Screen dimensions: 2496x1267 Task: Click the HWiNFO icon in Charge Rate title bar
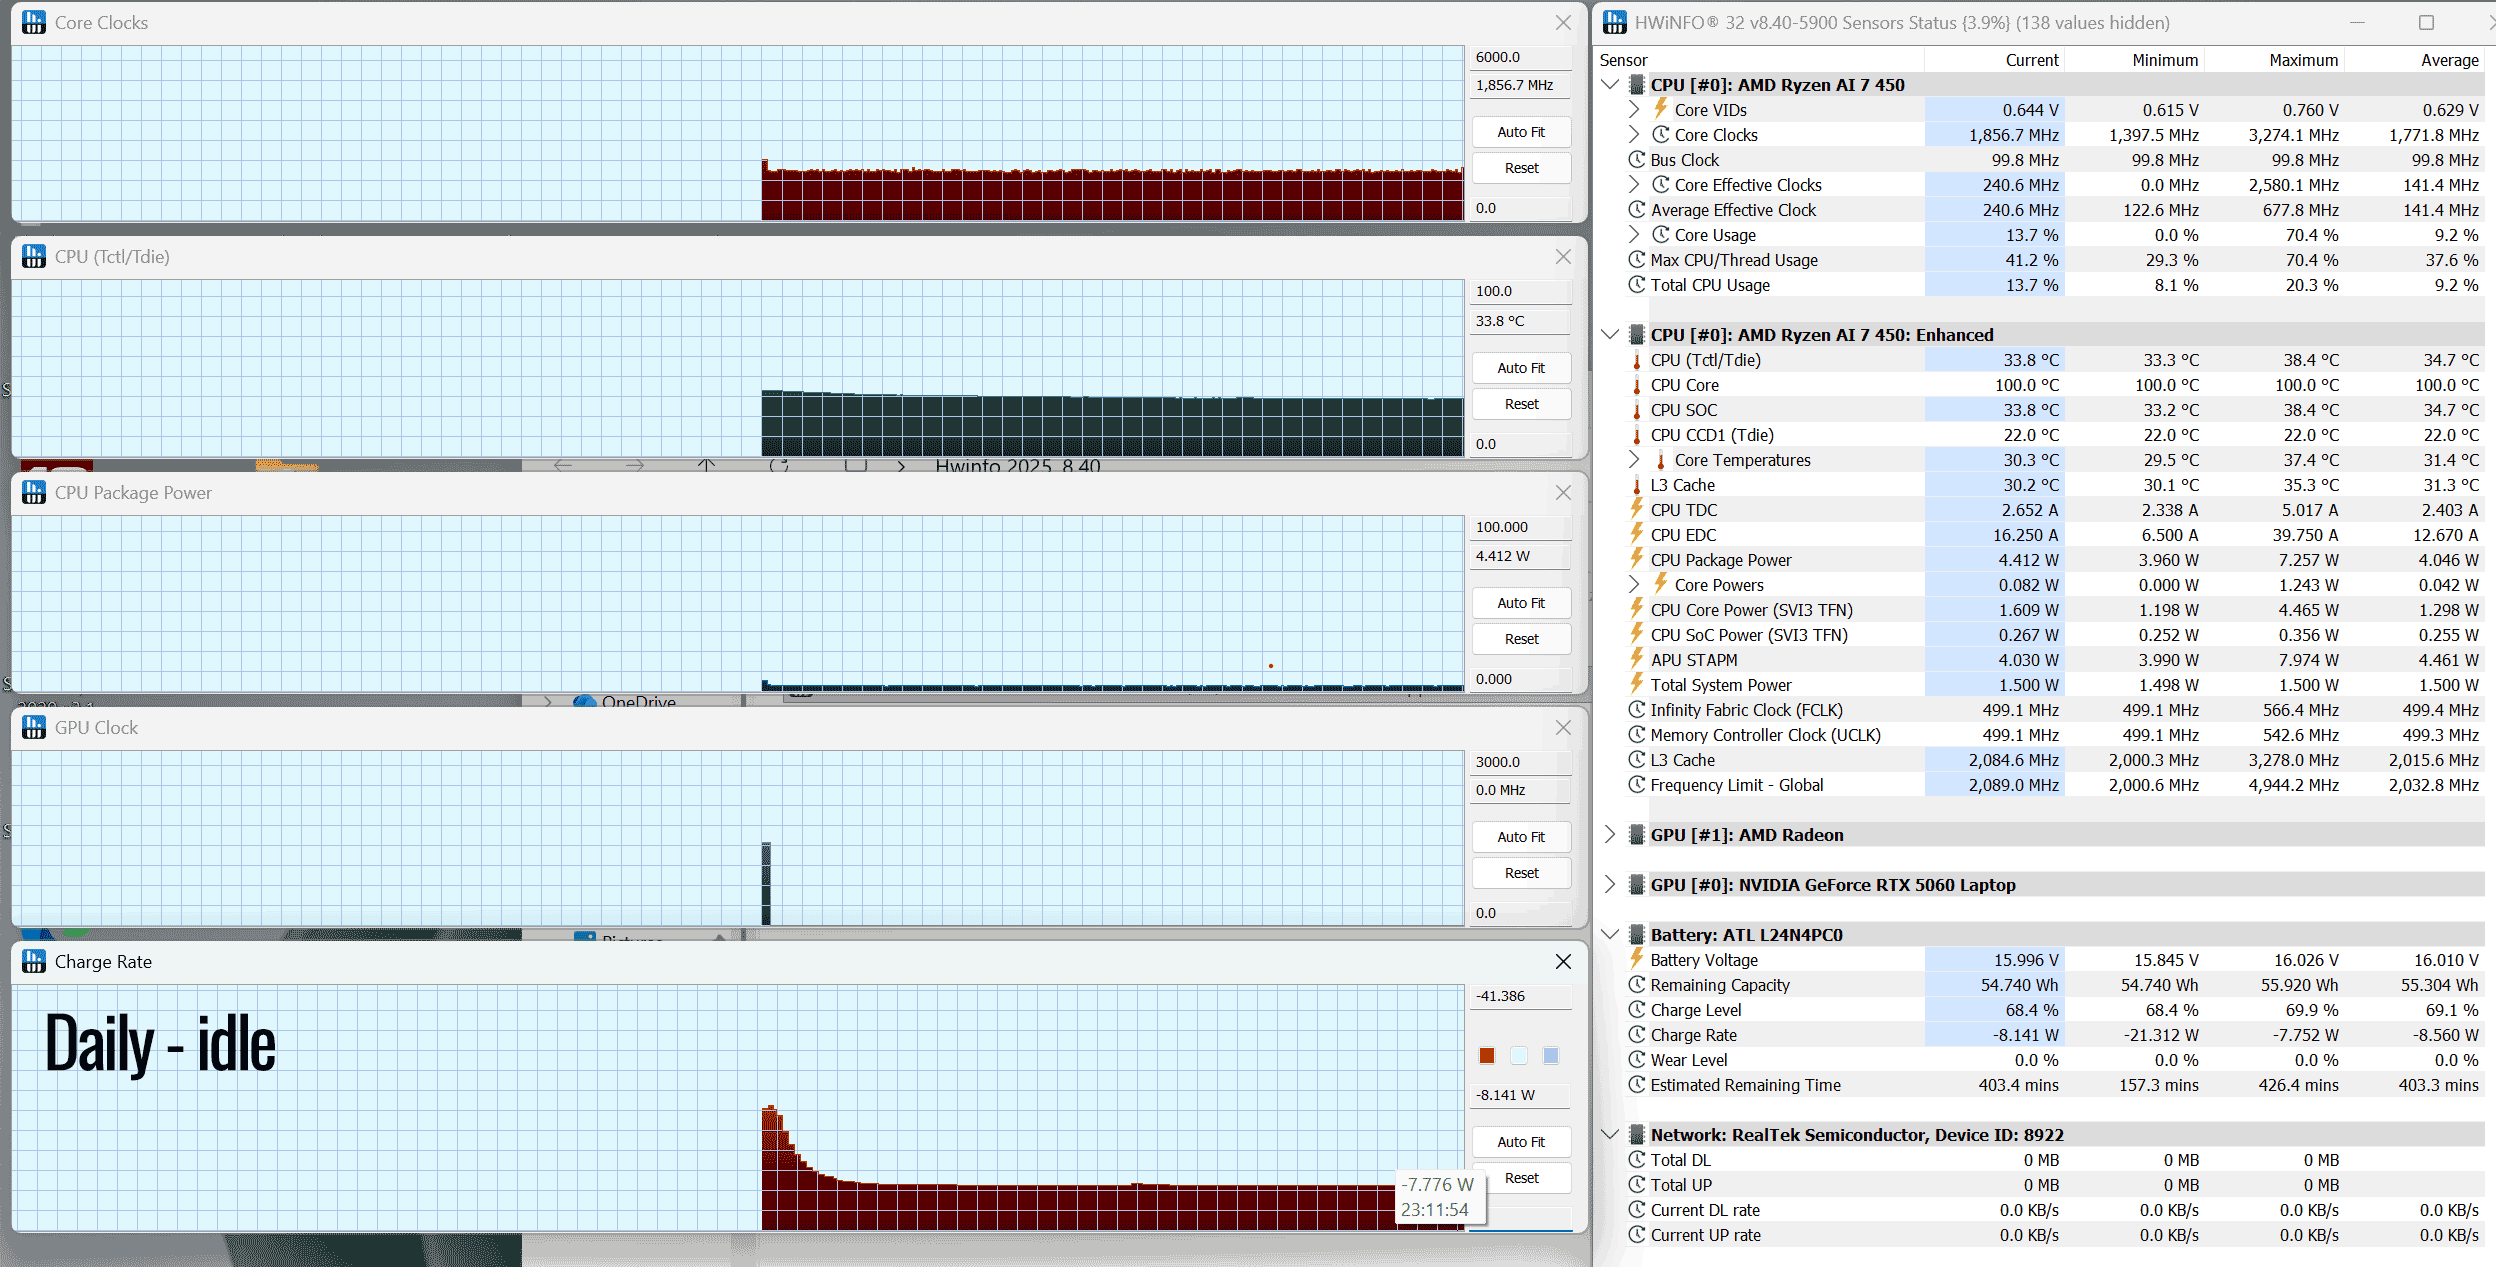tap(34, 961)
